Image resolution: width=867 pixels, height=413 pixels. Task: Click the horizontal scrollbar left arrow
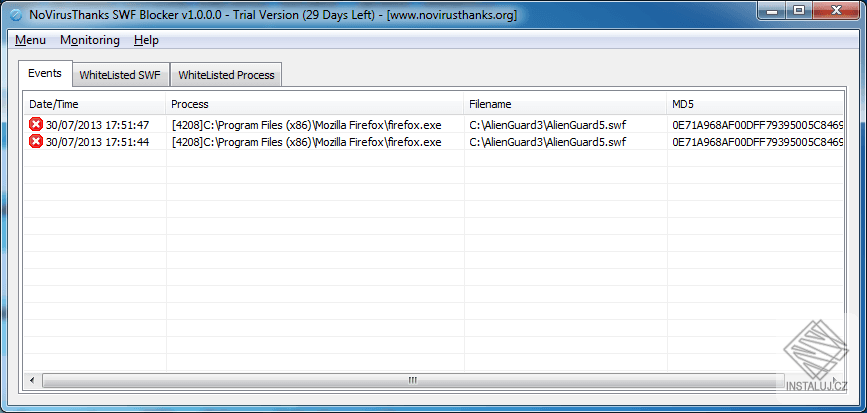click(x=32, y=380)
